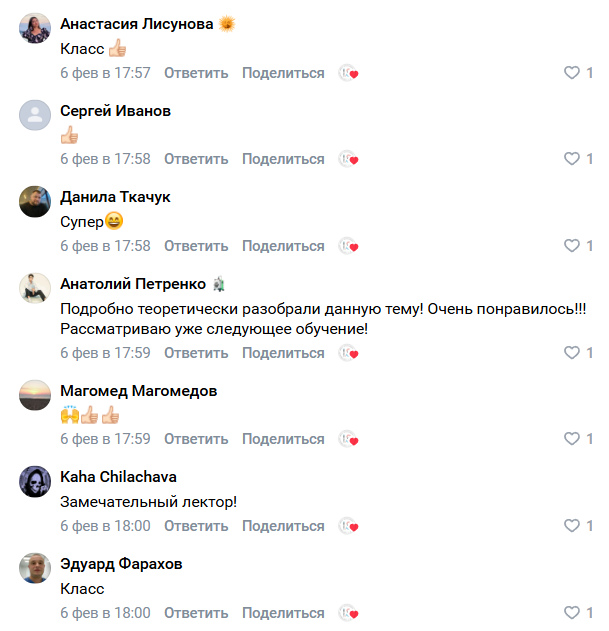Screen dimensions: 609x631
Task: Open Данила Ткачук's avatar picture
Action: (35, 201)
